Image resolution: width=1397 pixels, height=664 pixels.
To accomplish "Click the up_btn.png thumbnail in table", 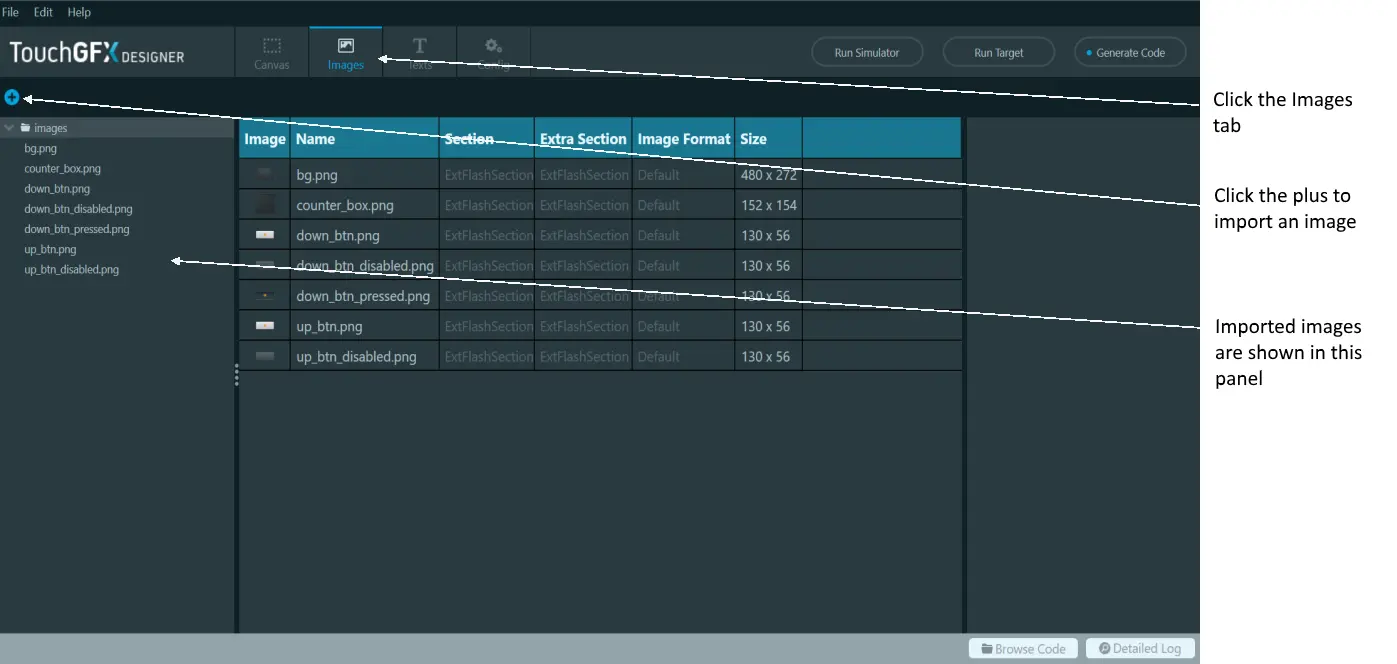I will (265, 326).
